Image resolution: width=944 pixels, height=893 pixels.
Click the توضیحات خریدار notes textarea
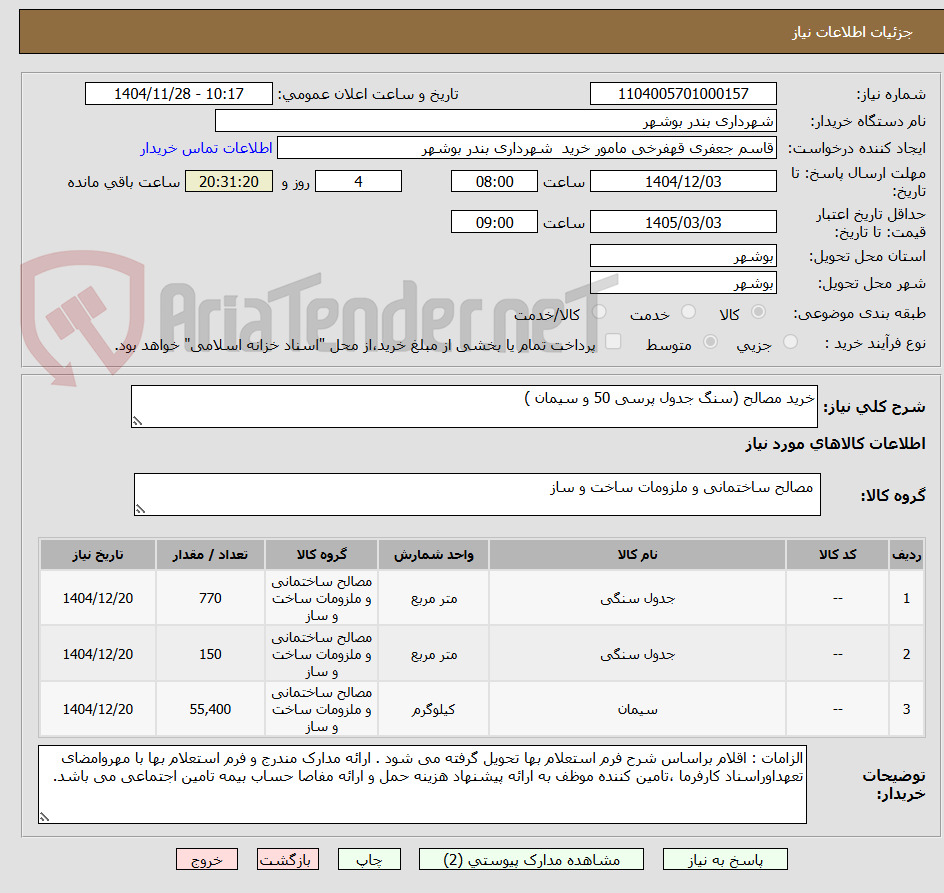click(422, 785)
